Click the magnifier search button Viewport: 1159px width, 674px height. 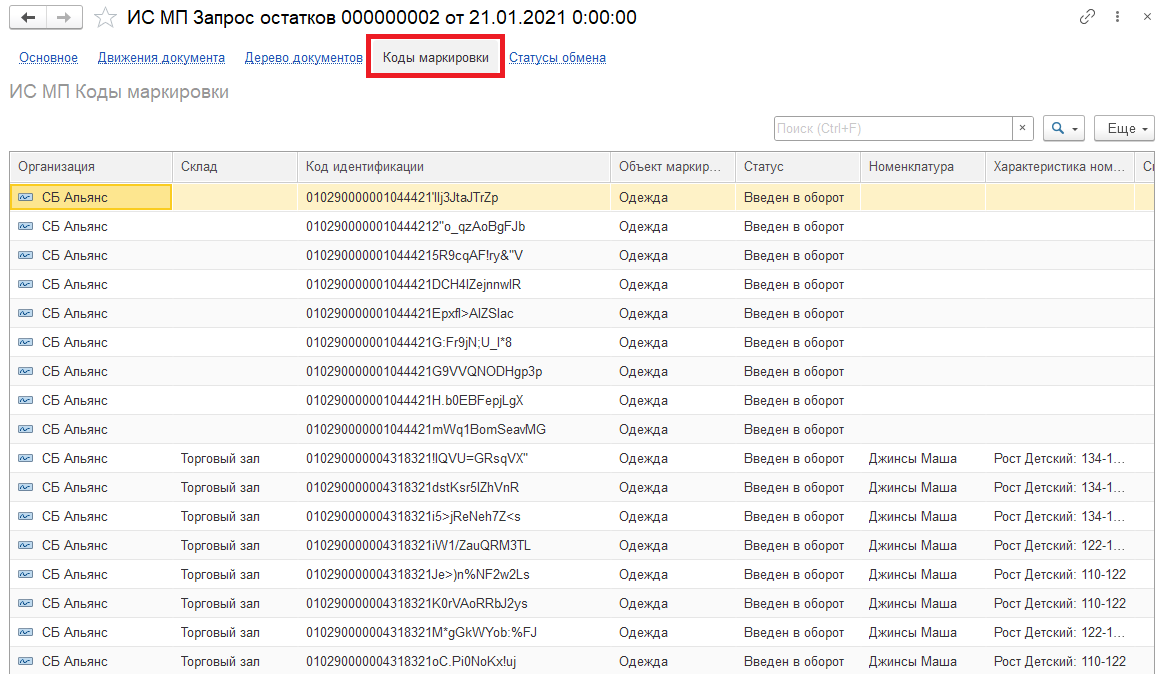coord(1063,129)
